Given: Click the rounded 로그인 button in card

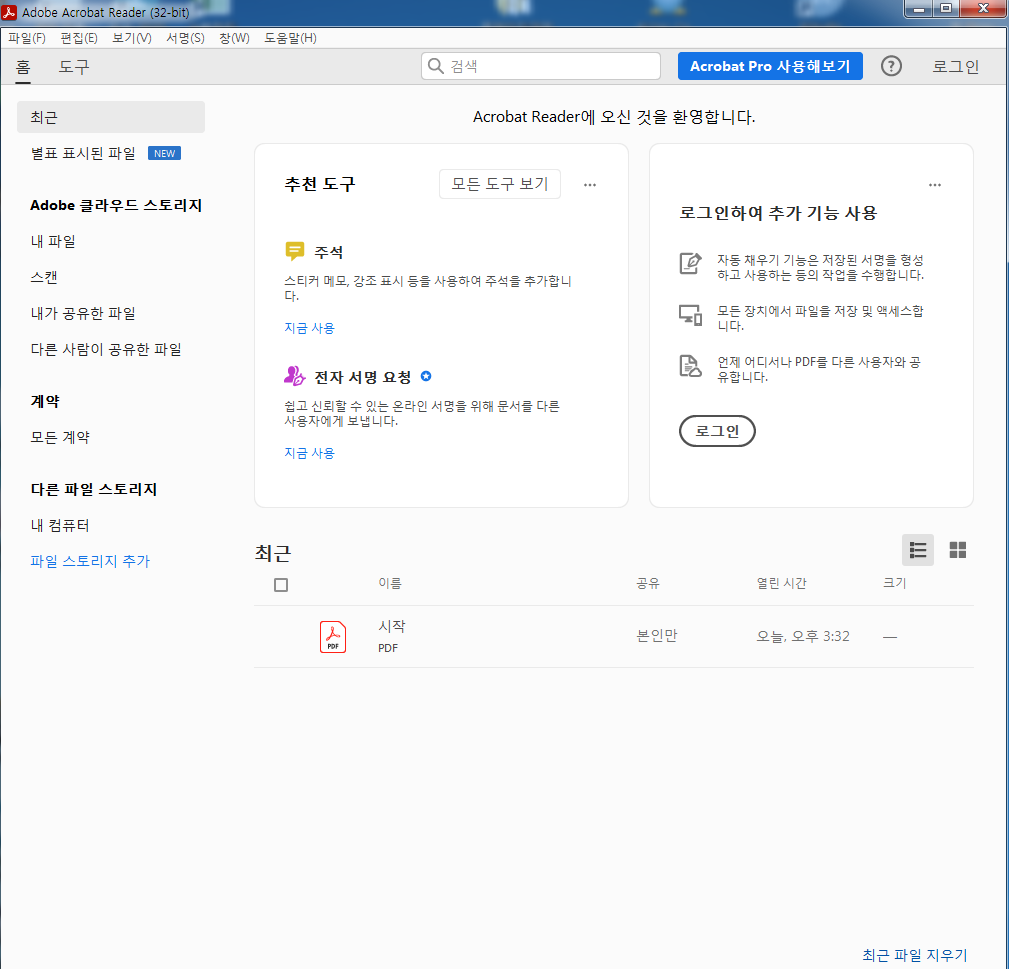Looking at the screenshot, I should pos(717,430).
